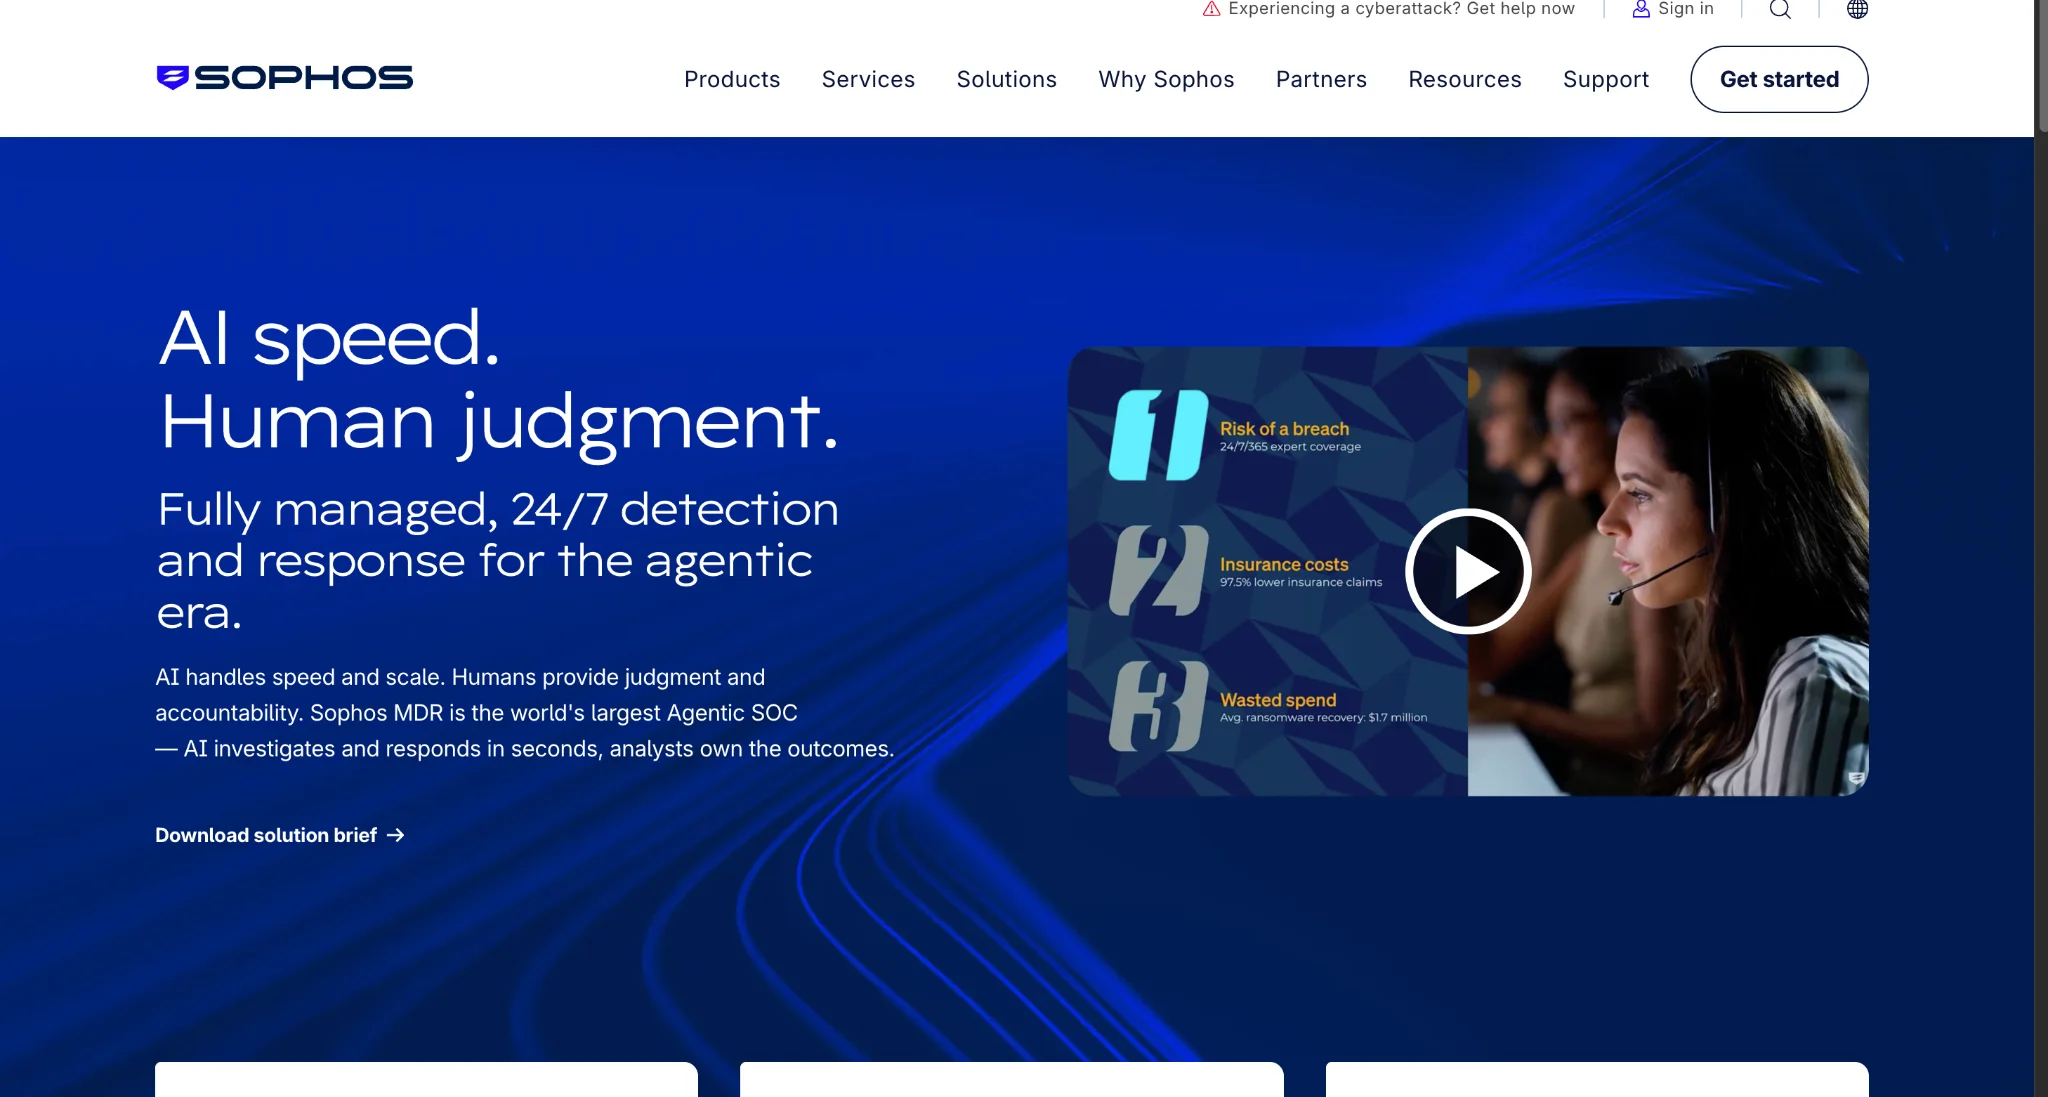
Task: Open the Products menu
Action: pos(732,79)
